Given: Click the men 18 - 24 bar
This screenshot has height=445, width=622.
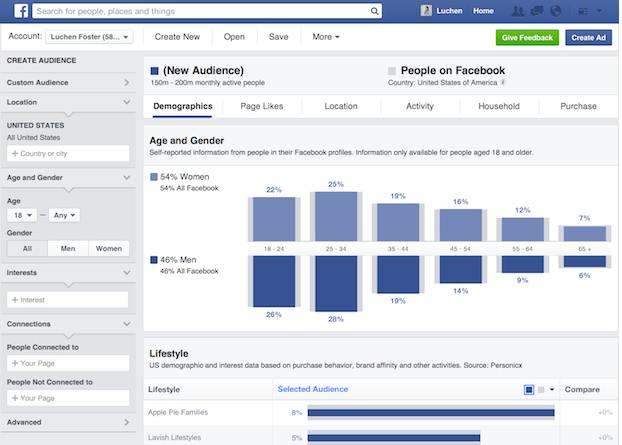Looking at the screenshot, I should pyautogui.click(x=274, y=281).
